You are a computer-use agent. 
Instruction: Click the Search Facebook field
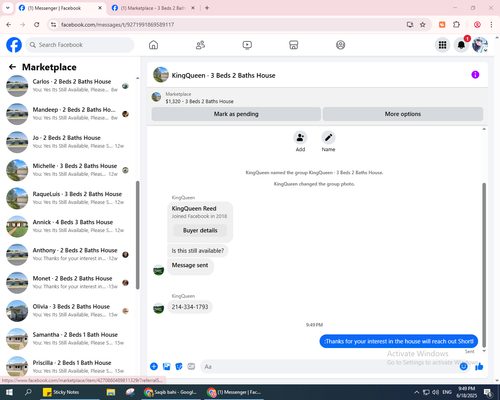coord(80,45)
